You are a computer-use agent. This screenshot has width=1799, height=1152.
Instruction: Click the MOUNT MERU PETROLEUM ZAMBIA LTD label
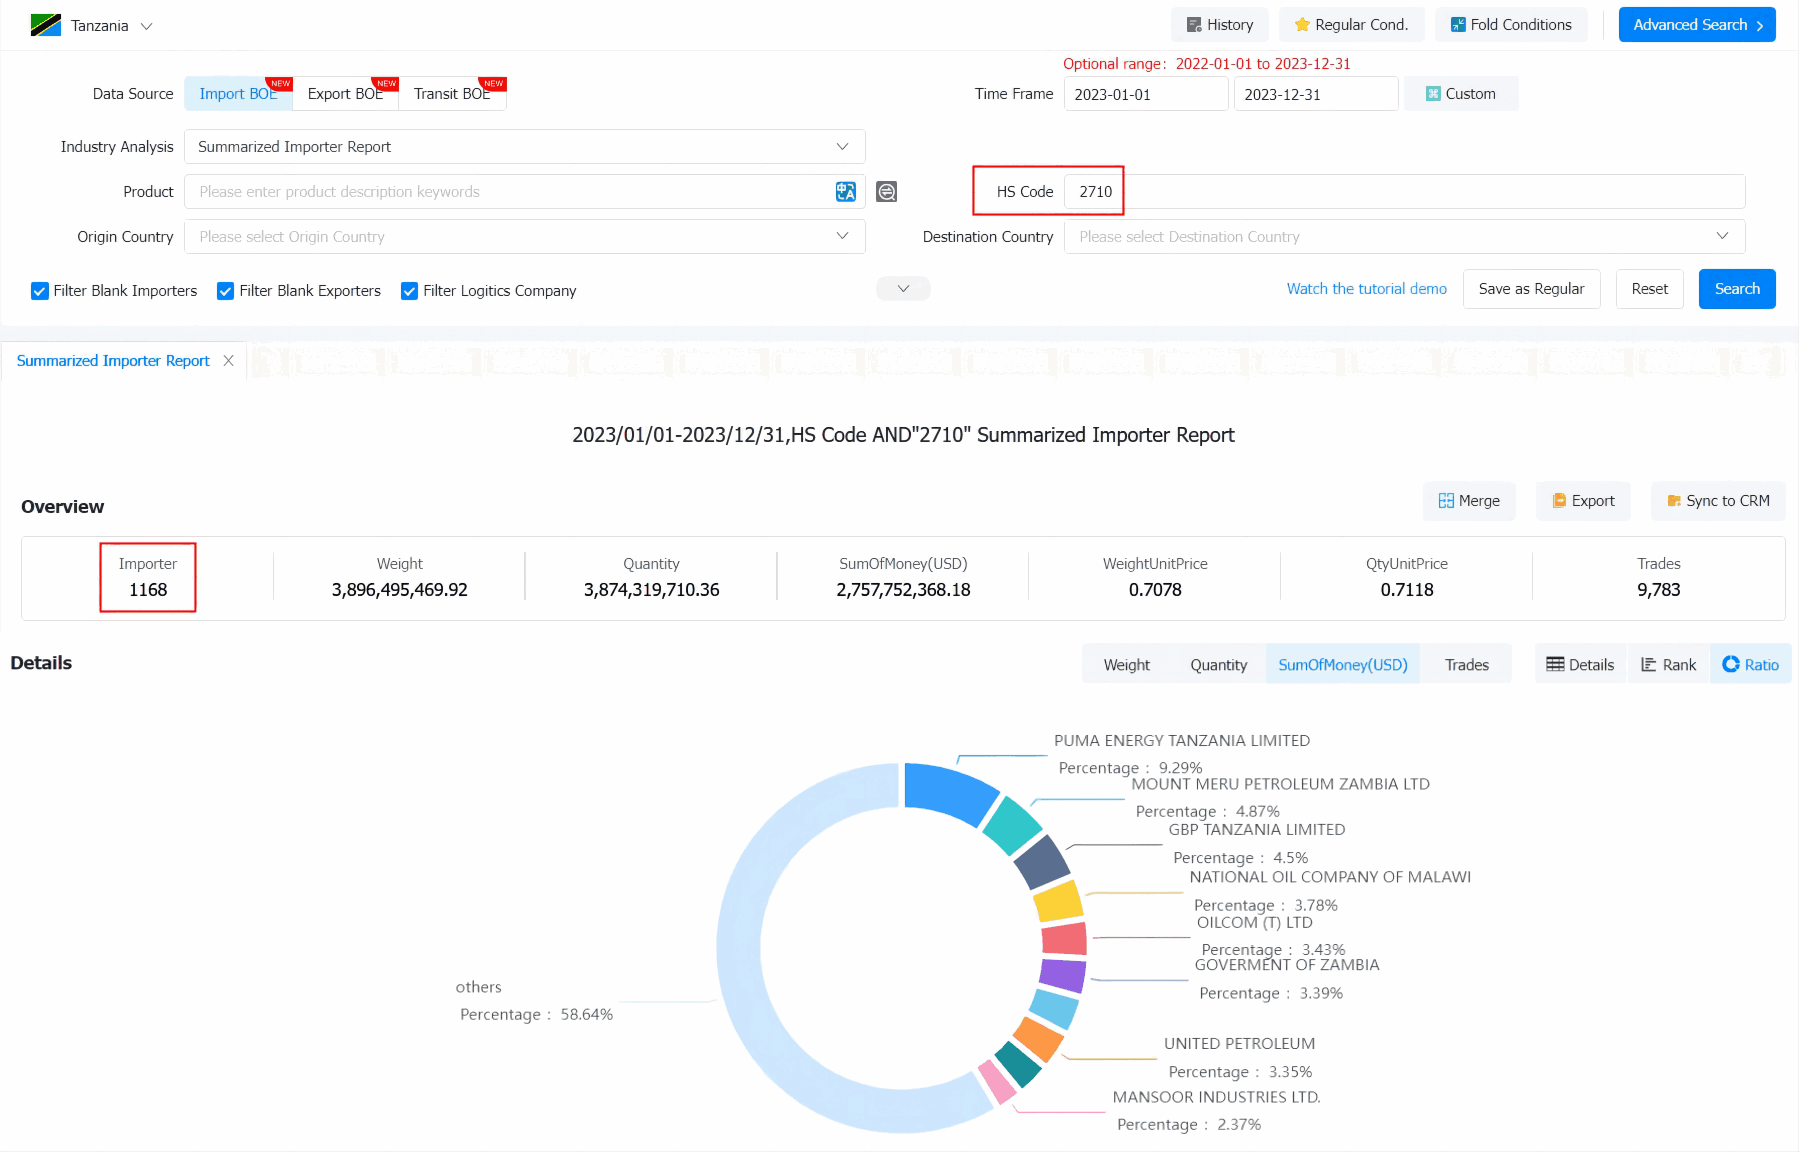pos(1280,784)
